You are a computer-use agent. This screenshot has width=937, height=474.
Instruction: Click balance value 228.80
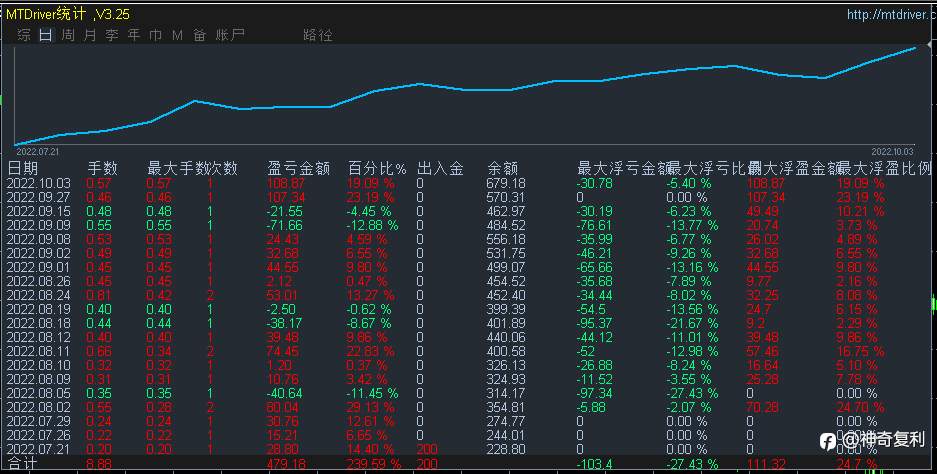(506, 449)
